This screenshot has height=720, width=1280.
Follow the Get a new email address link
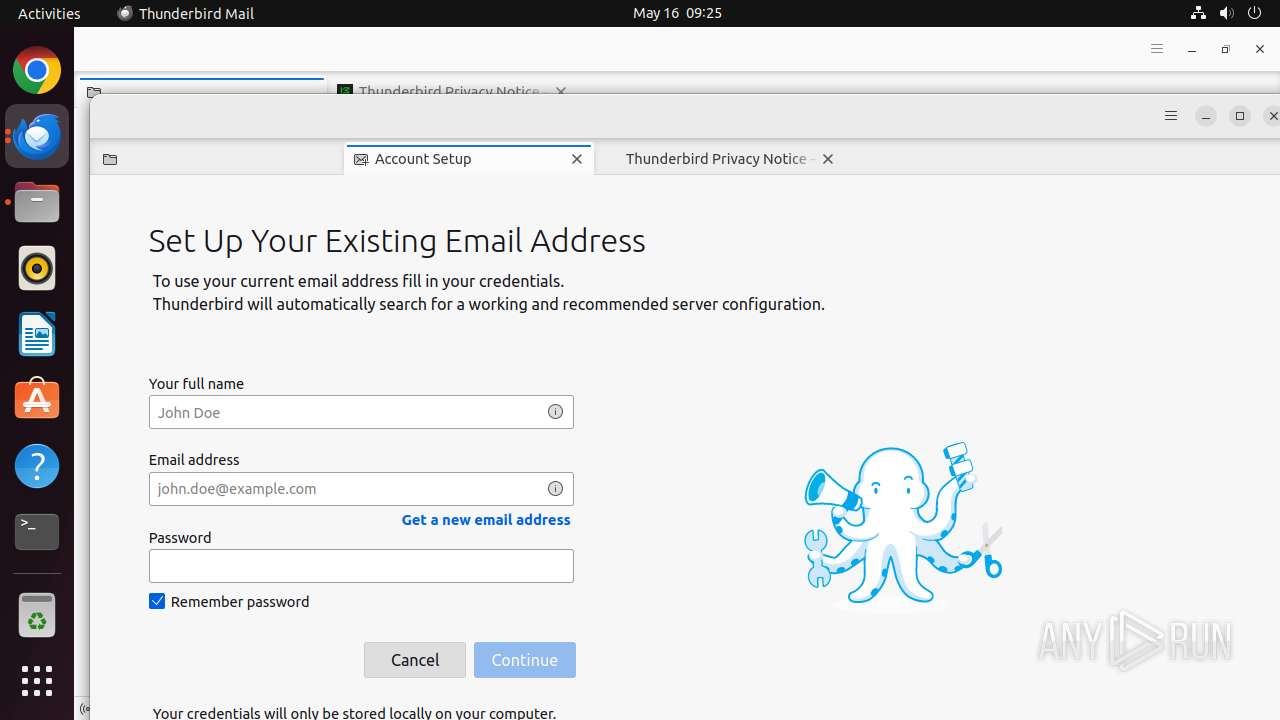pyautogui.click(x=486, y=520)
